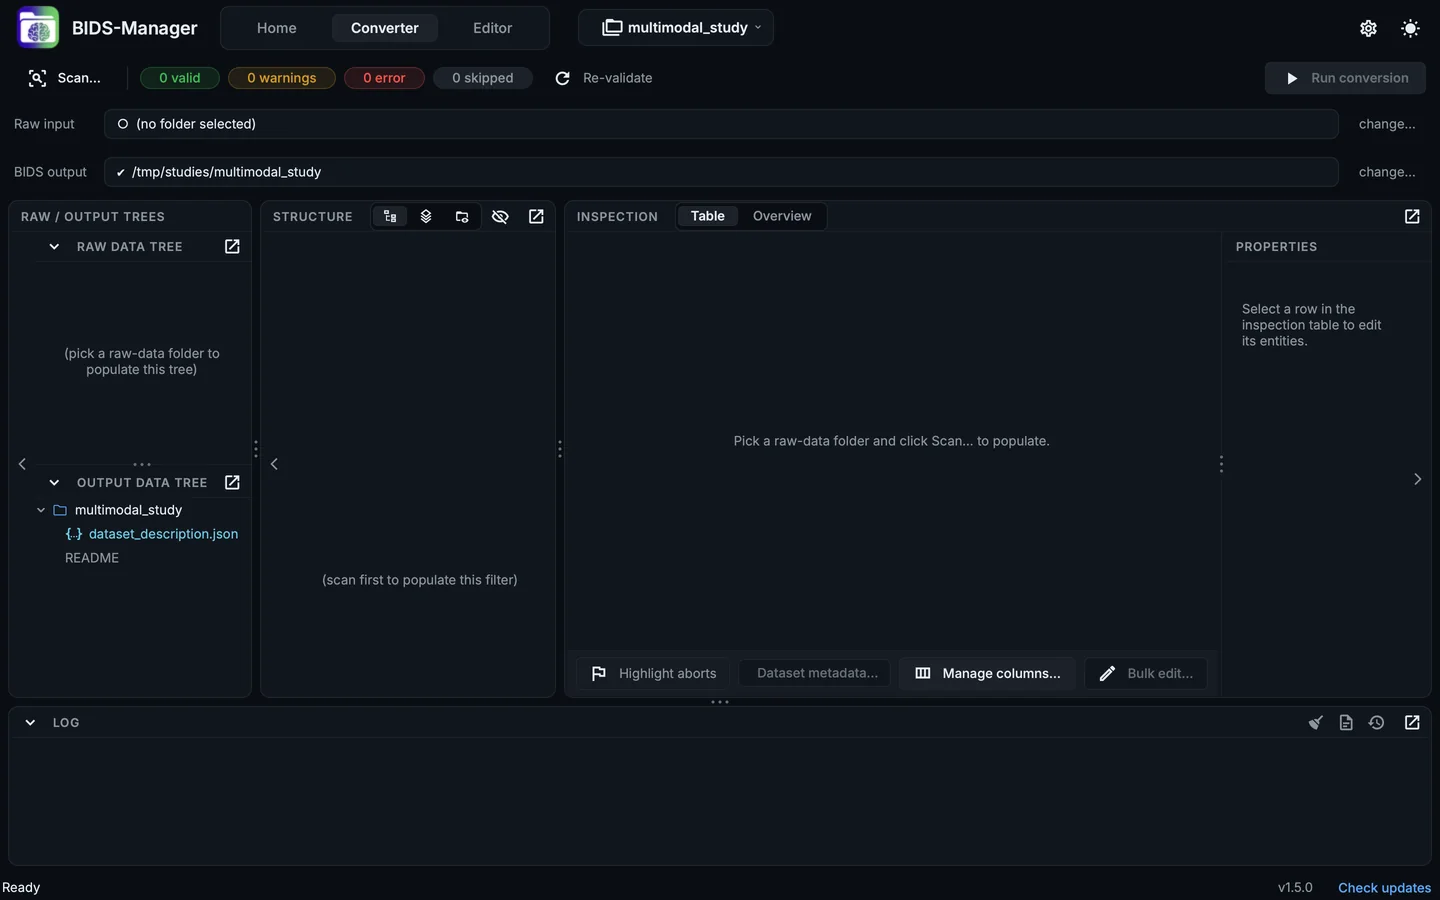Pop out the Output Data Tree panel
Viewport: 1440px width, 900px height.
(x=232, y=482)
